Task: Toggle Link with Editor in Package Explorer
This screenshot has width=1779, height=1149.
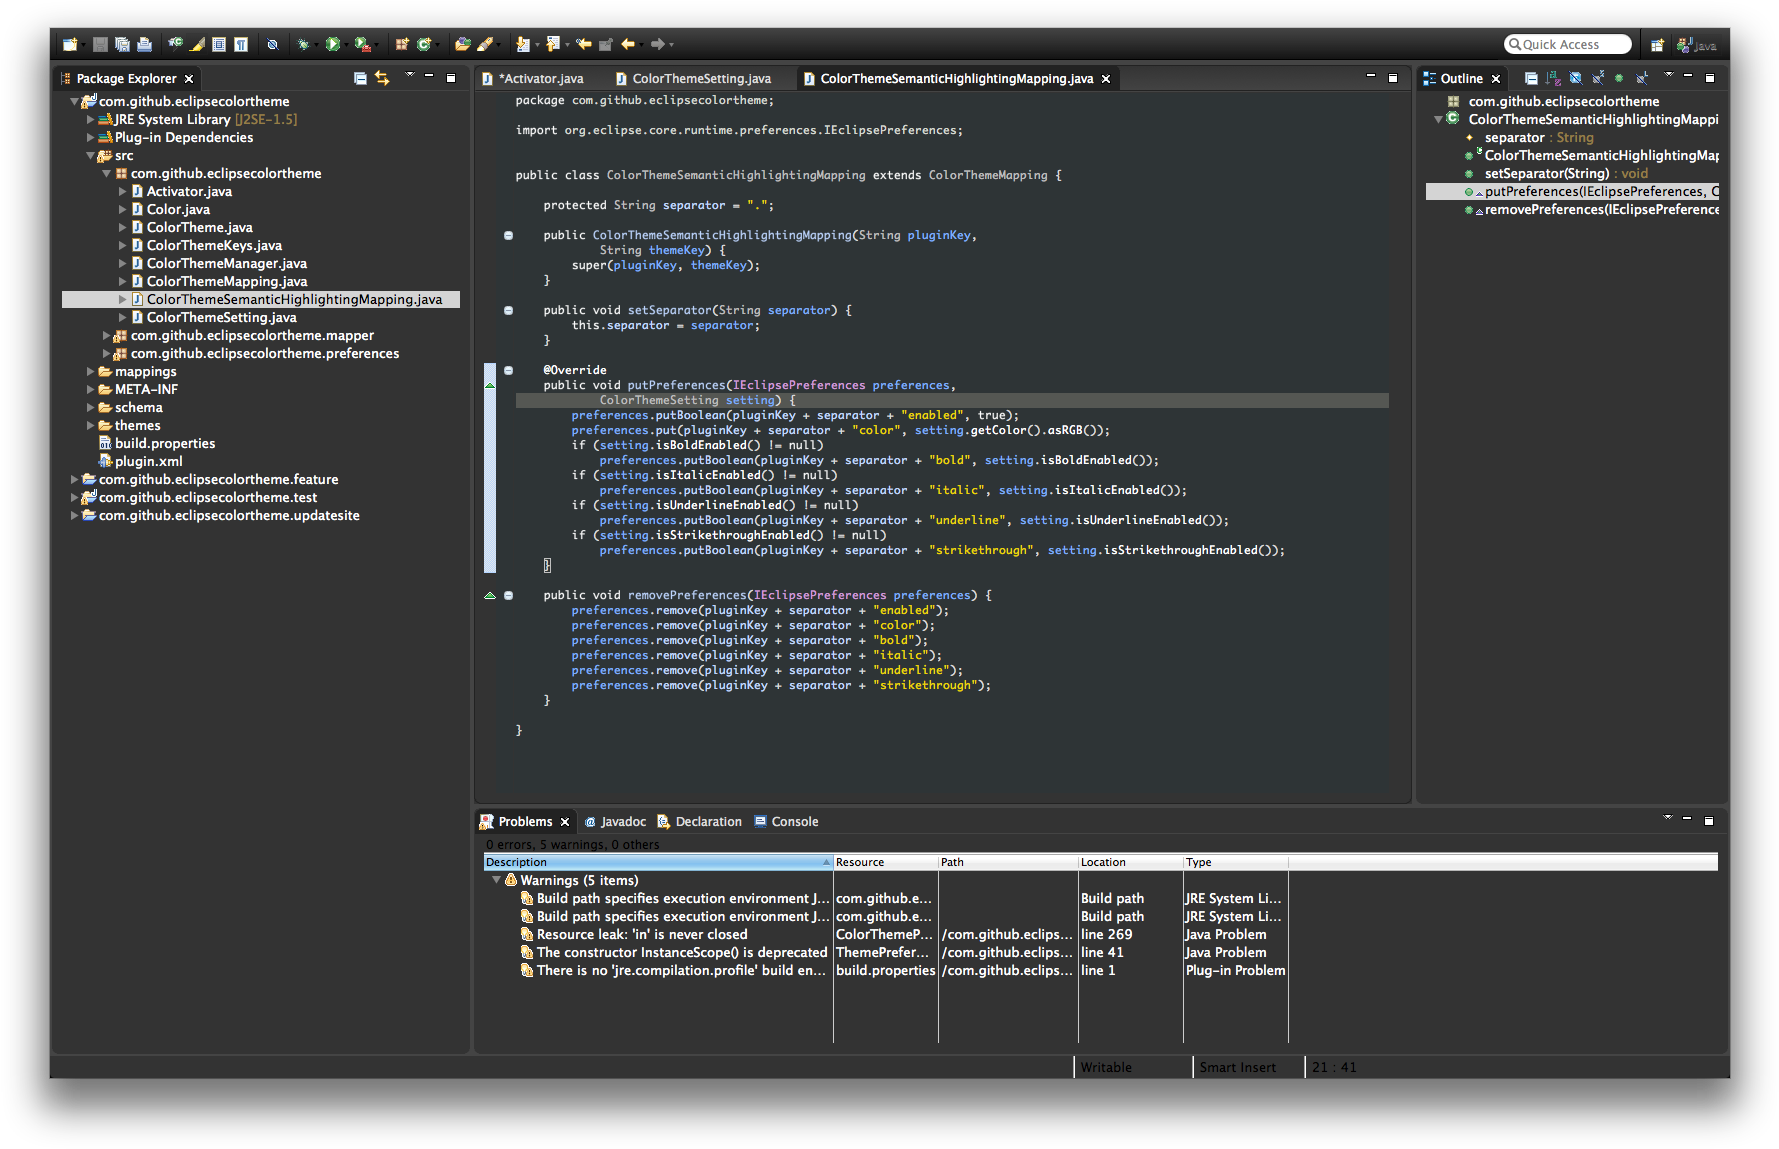Action: (x=382, y=78)
